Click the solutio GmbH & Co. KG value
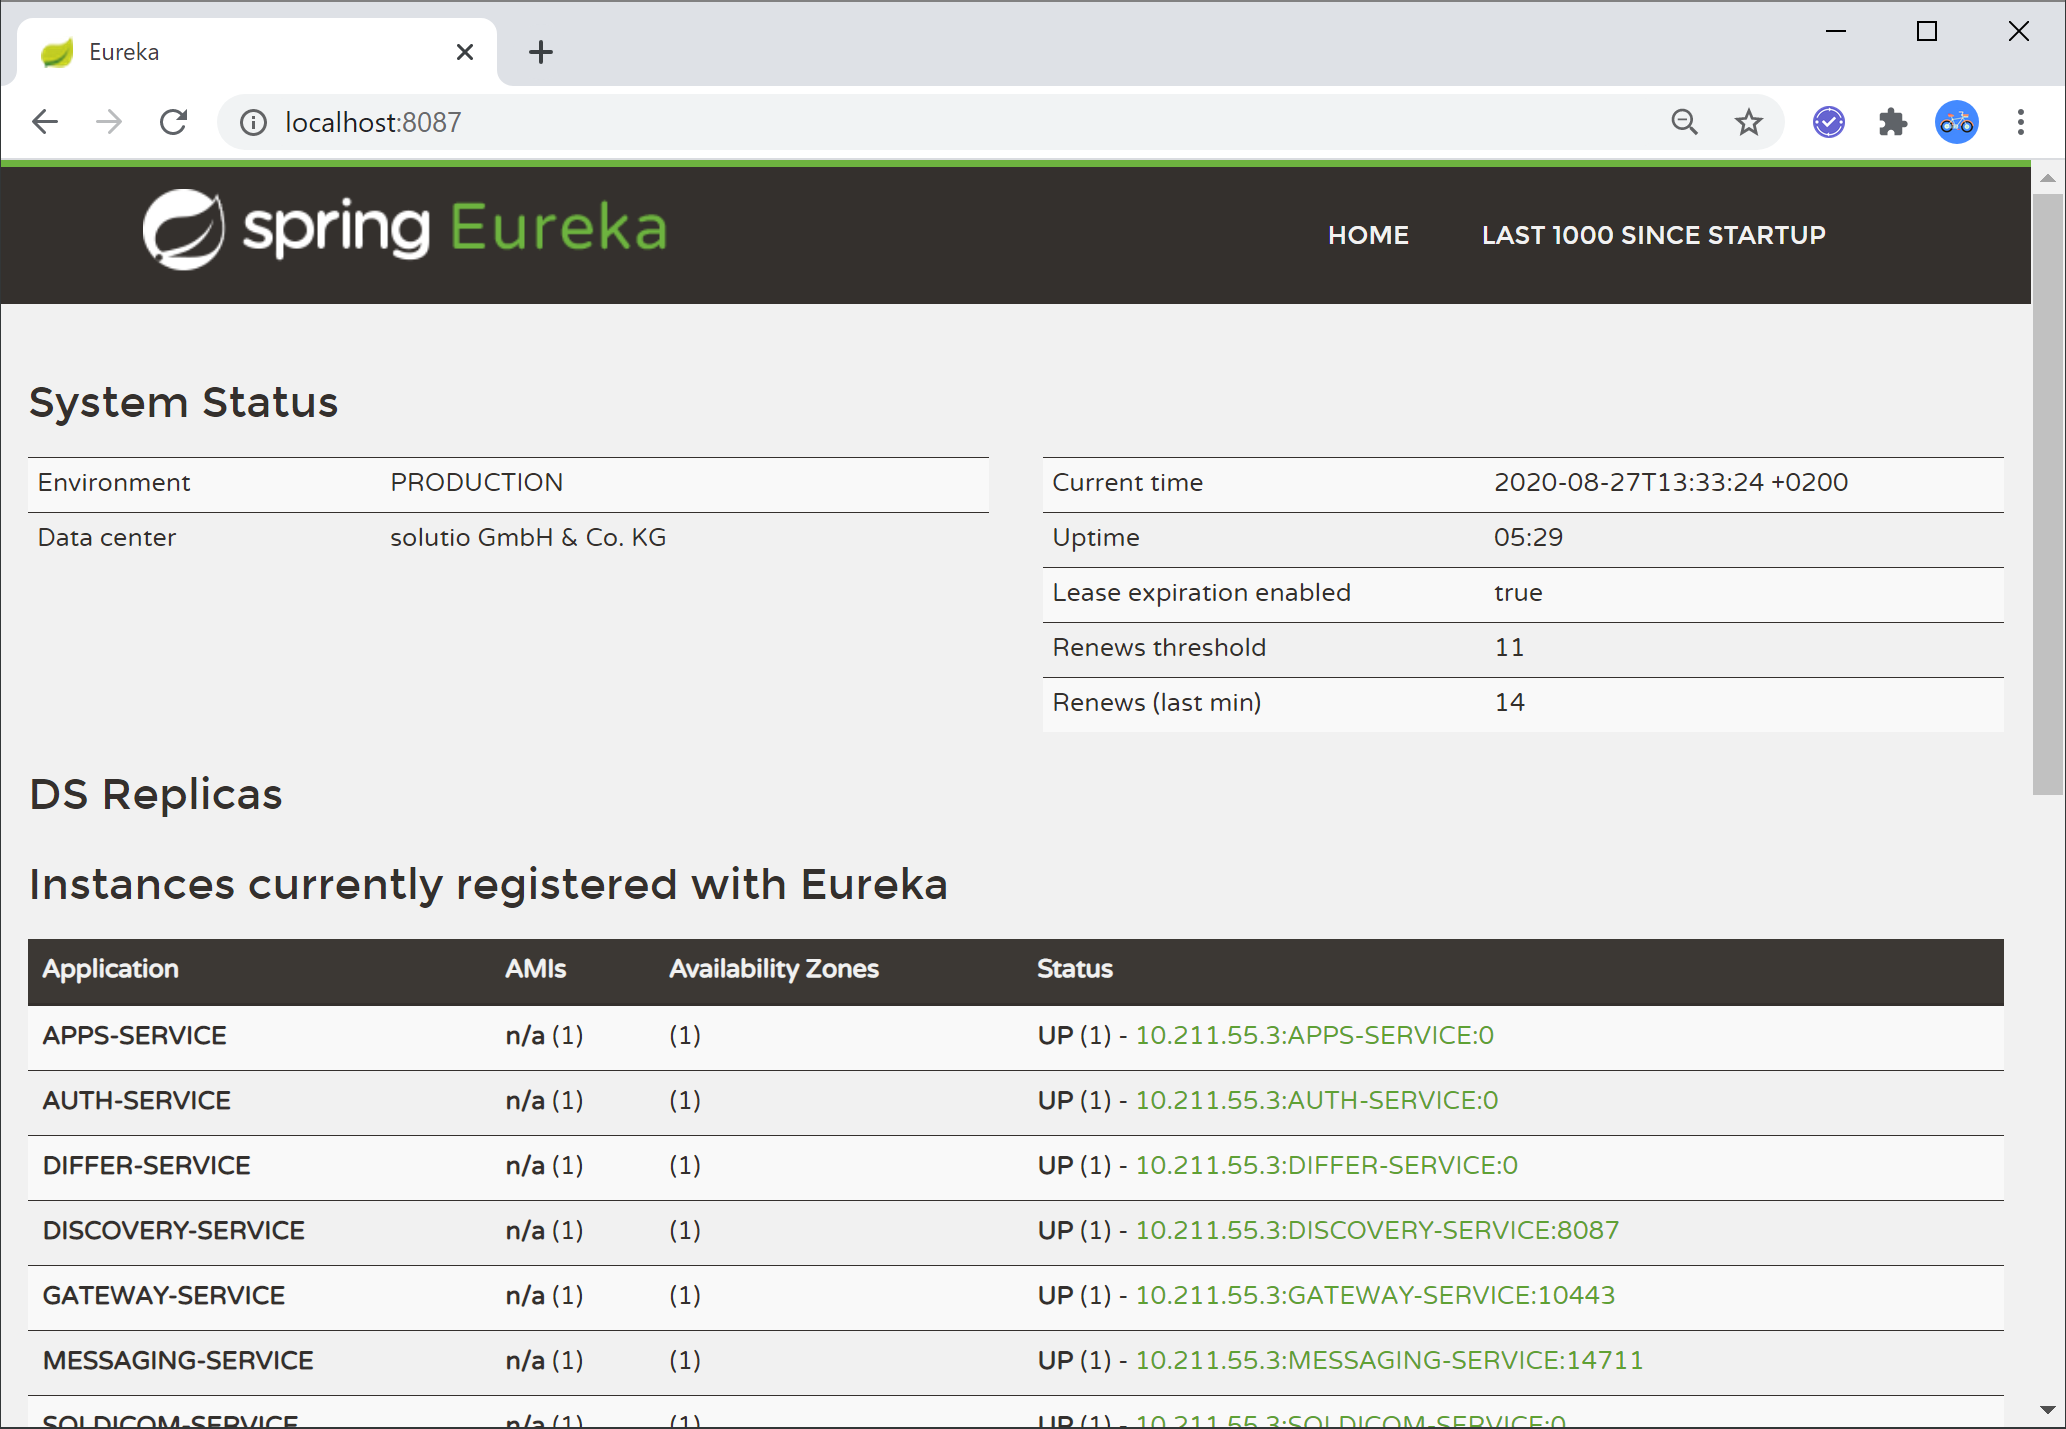Image resolution: width=2066 pixels, height=1429 pixels. pos(528,537)
